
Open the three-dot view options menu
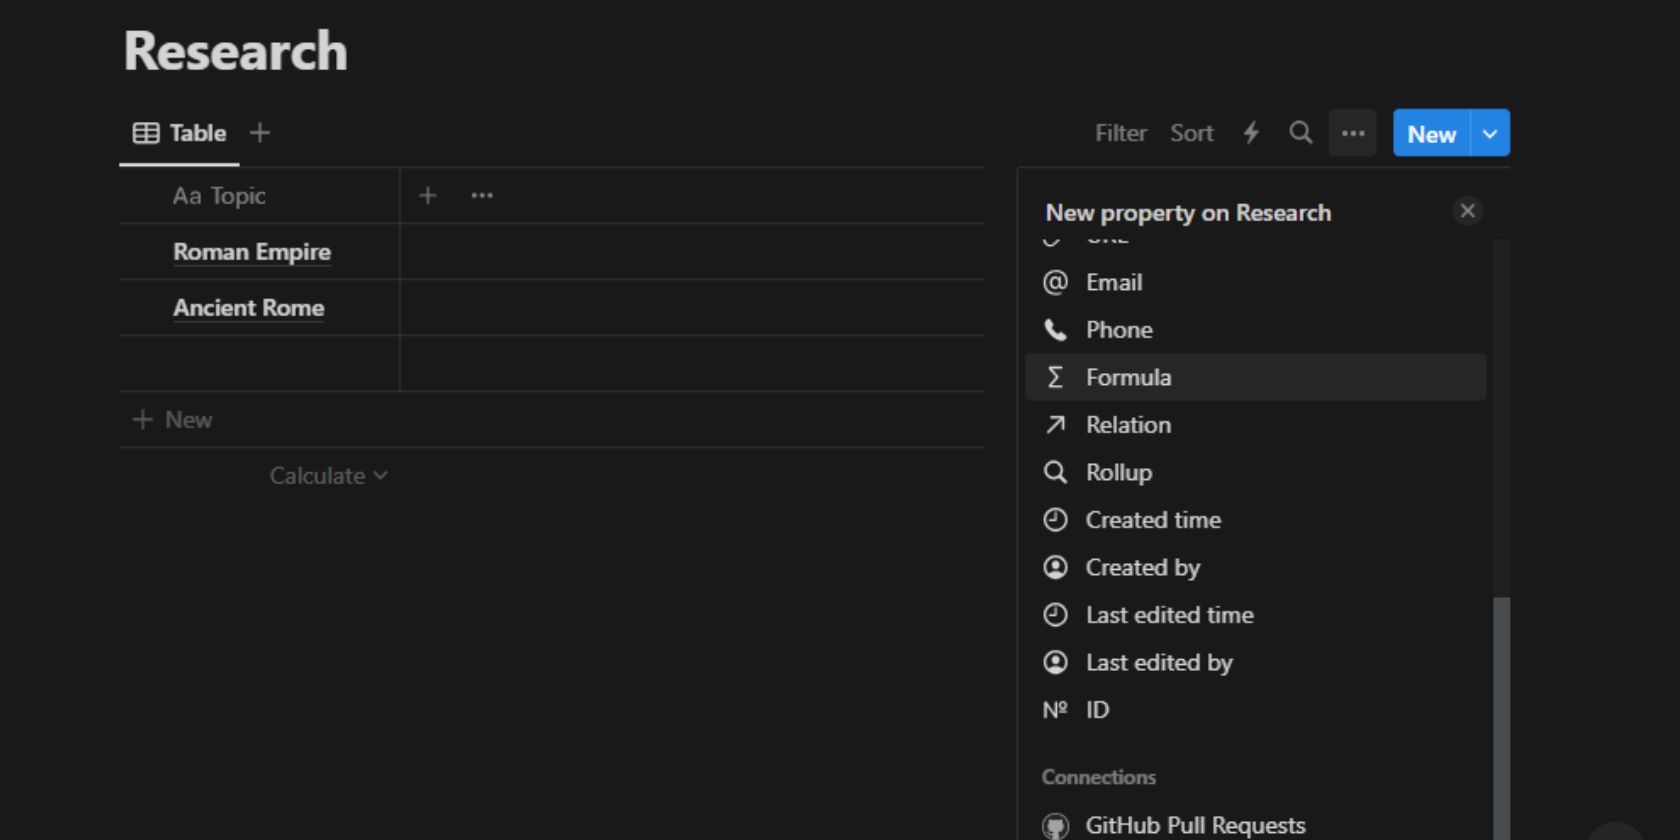tap(1353, 133)
